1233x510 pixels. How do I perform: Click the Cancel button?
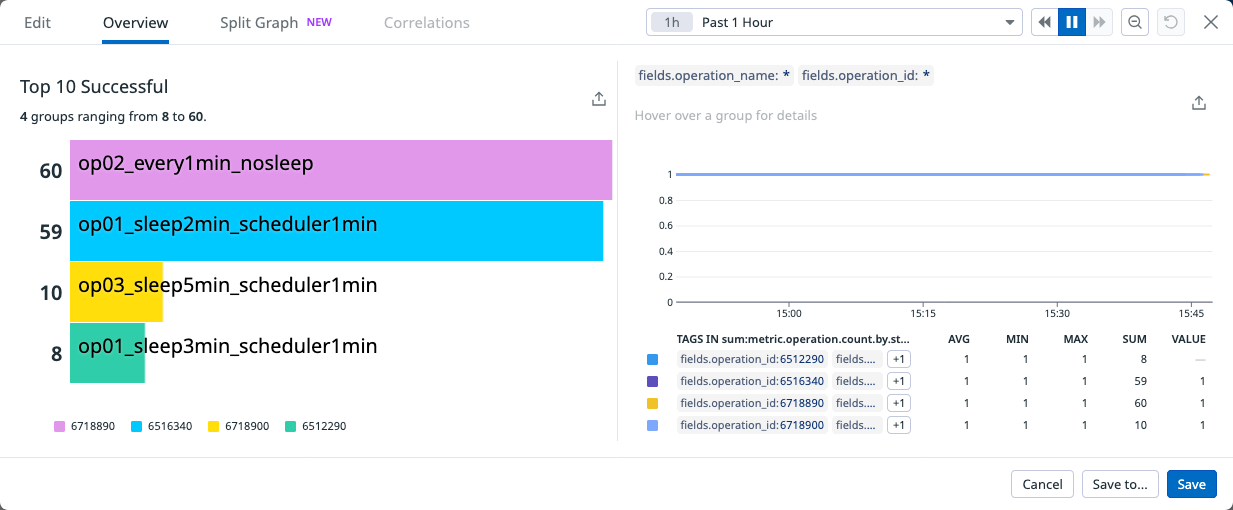pos(1042,484)
